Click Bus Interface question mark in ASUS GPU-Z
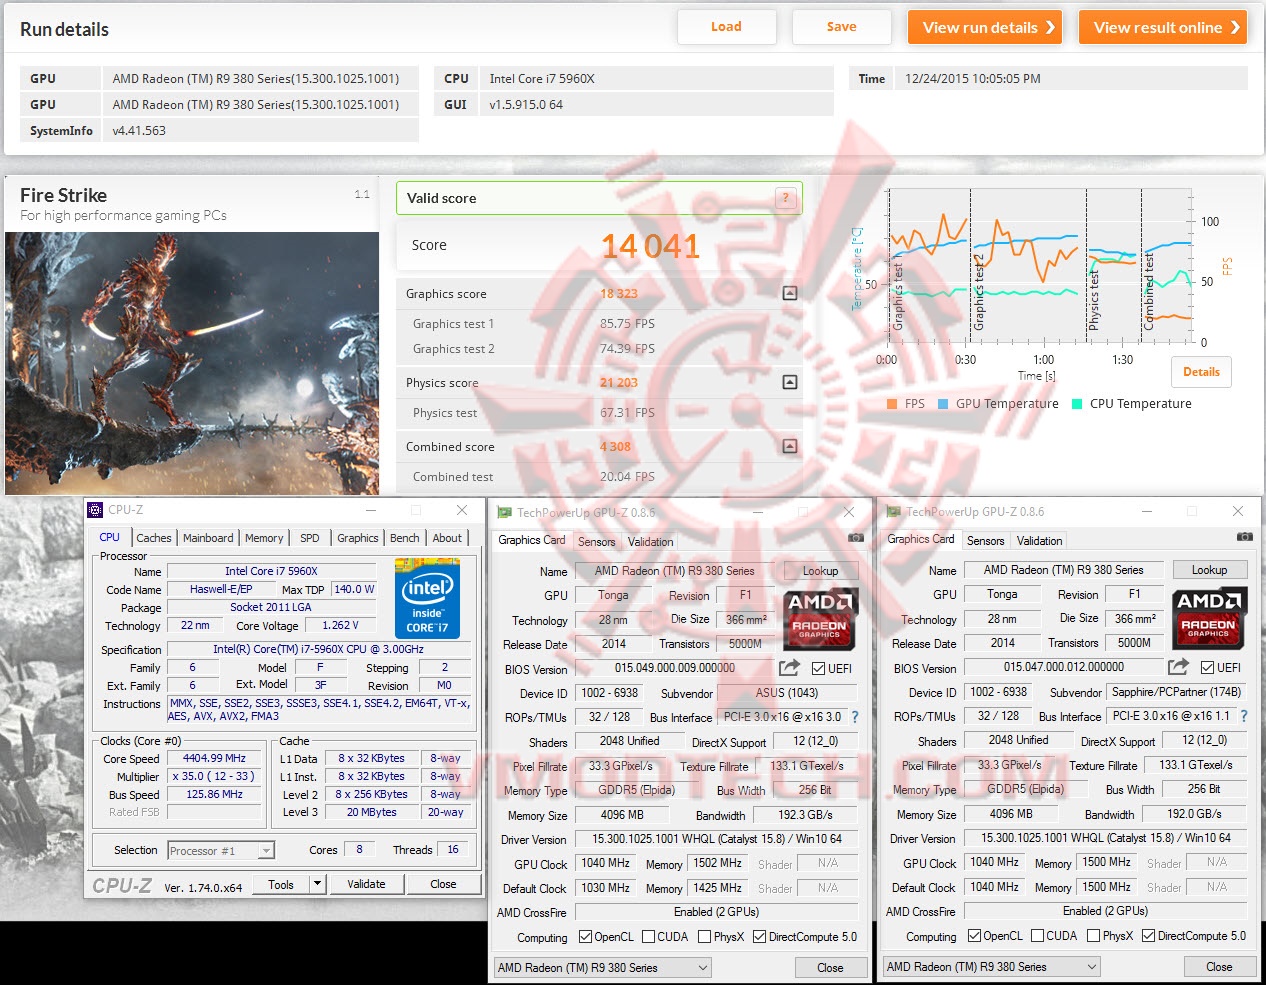1266x985 pixels. [855, 717]
